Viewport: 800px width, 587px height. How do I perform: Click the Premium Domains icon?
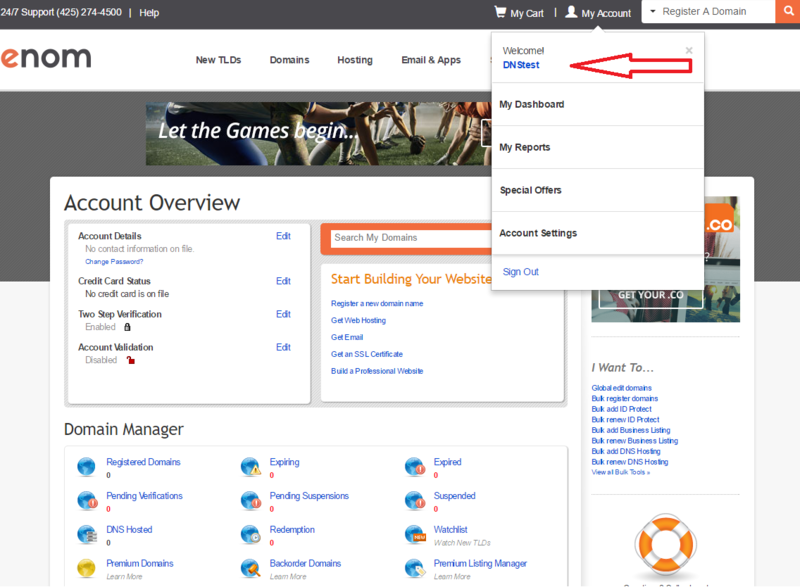87,568
